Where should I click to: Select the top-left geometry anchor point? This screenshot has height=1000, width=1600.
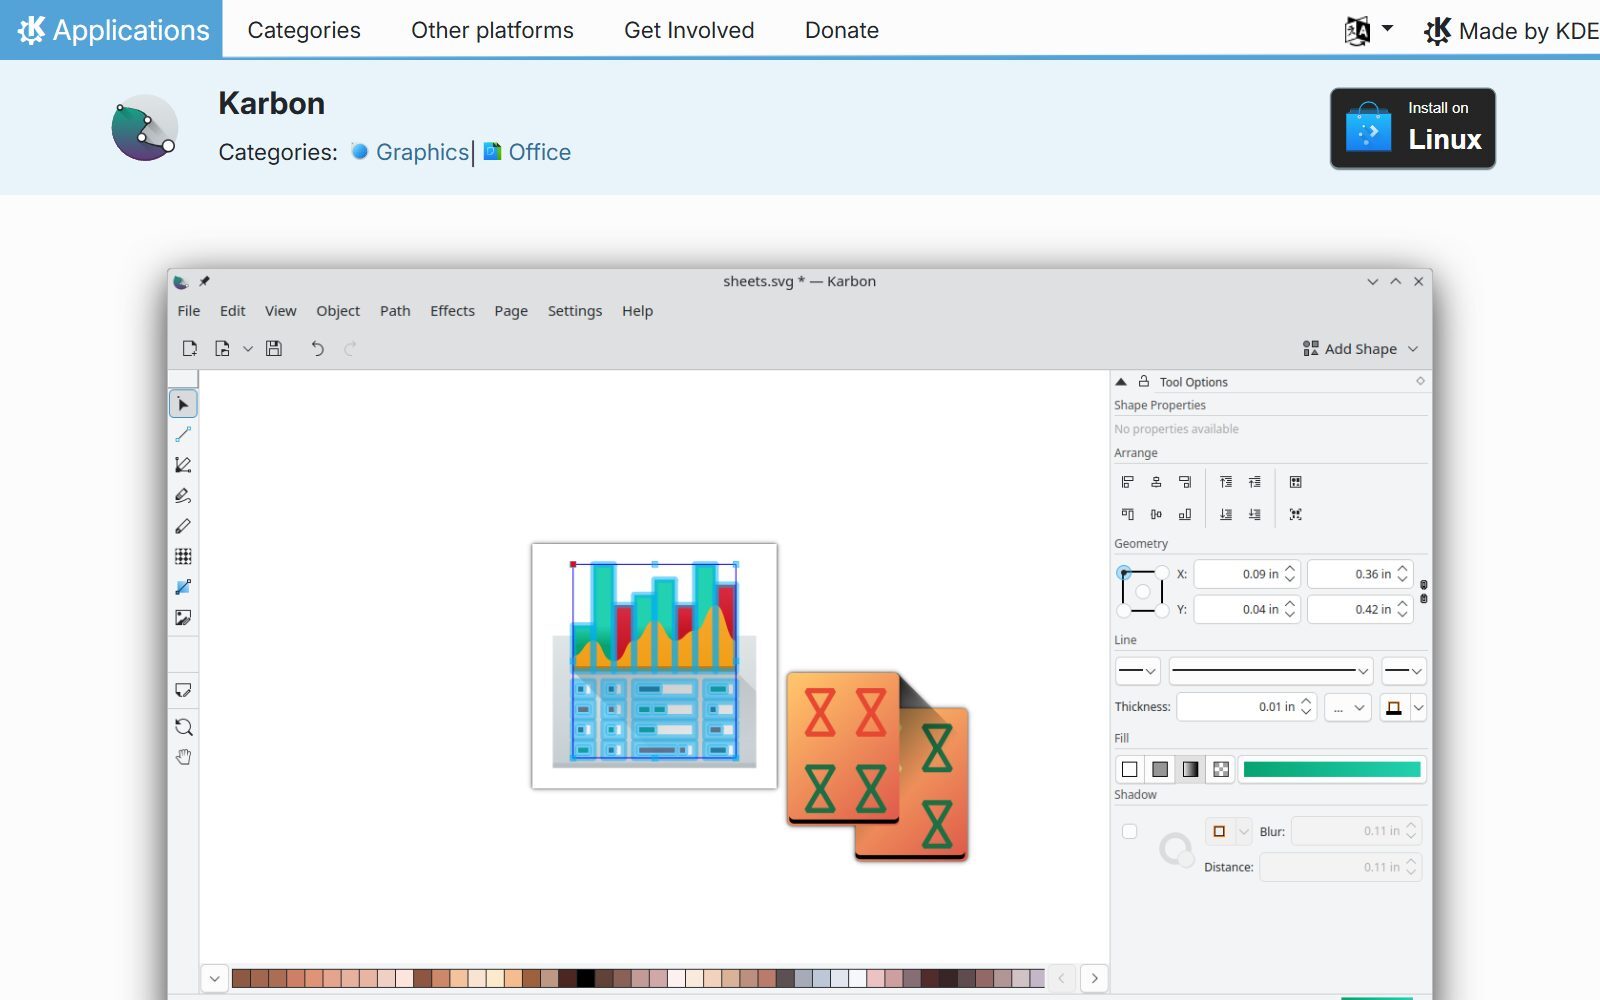(x=1124, y=573)
